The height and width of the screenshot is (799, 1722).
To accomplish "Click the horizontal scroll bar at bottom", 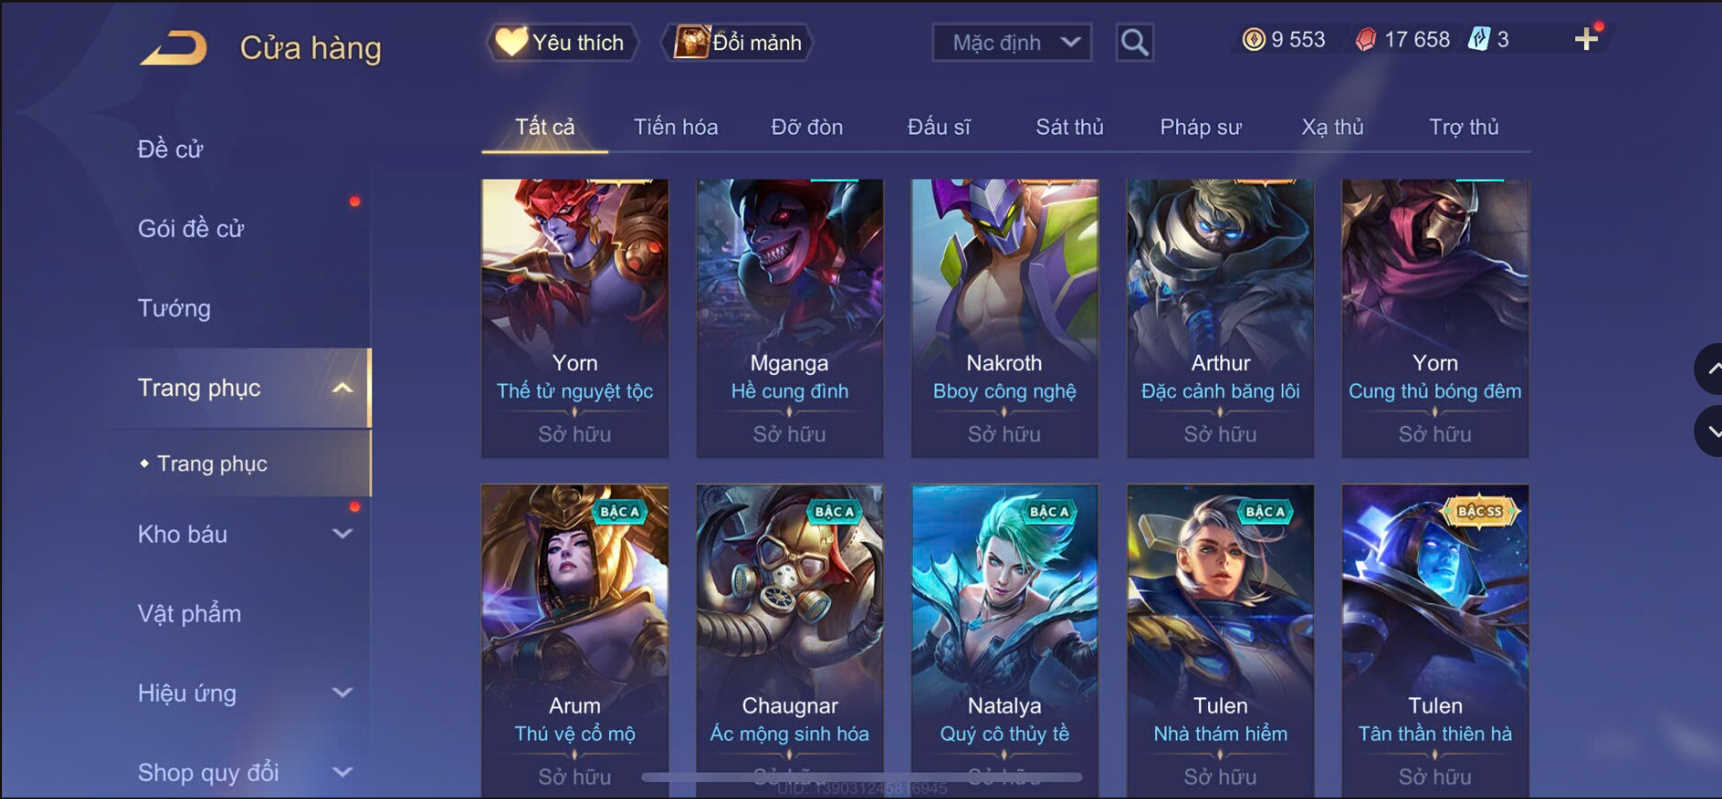I will tap(862, 777).
